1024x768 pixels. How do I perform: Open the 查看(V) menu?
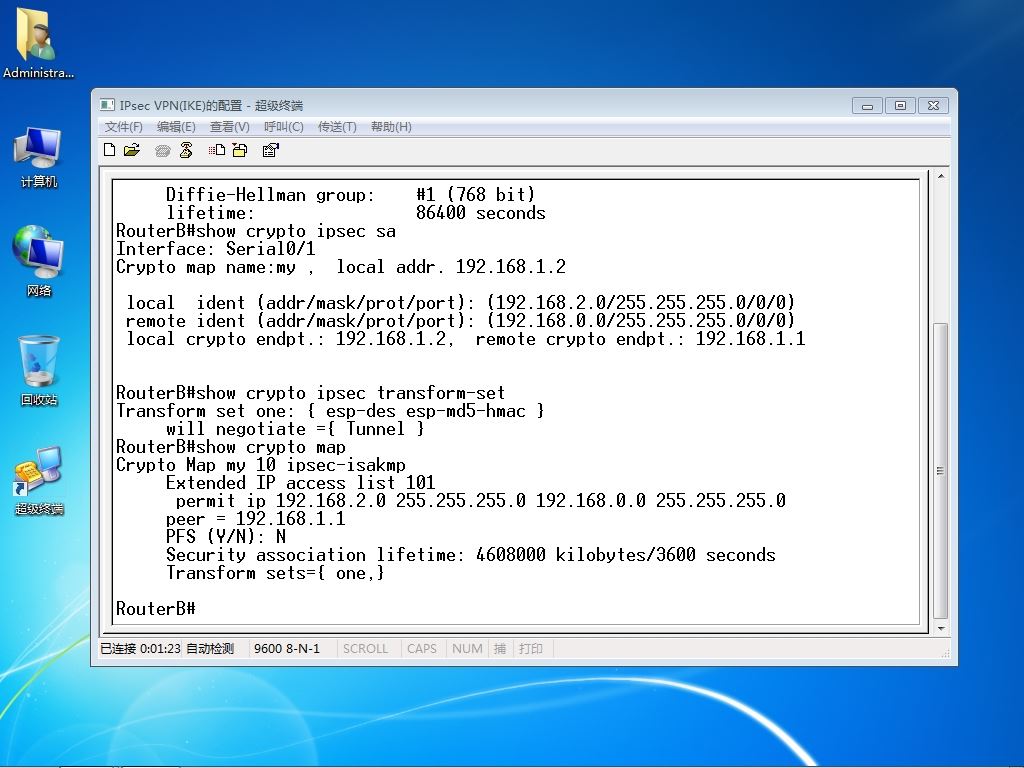click(x=229, y=127)
